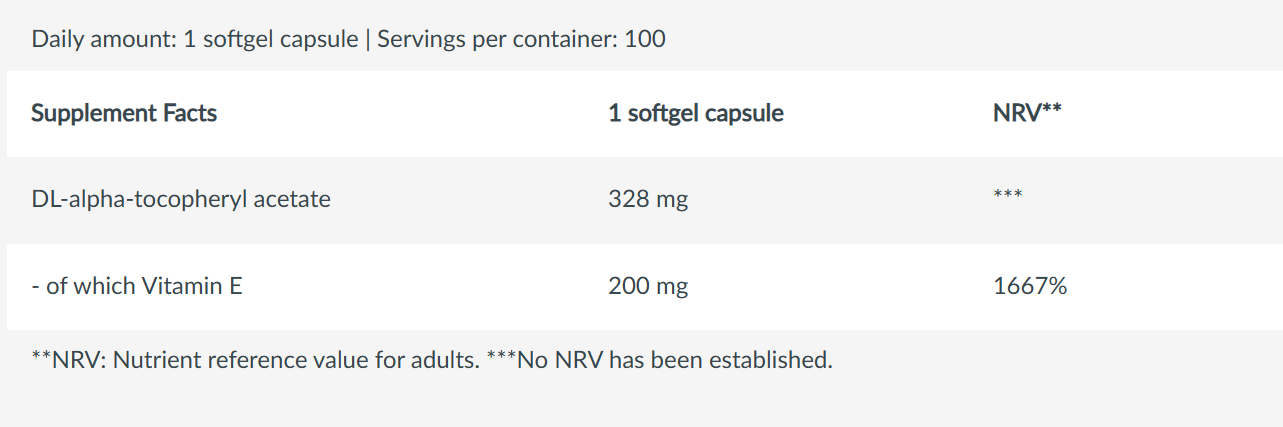Click the "Daily amount:" label text
The image size is (1283, 427).
pos(104,40)
